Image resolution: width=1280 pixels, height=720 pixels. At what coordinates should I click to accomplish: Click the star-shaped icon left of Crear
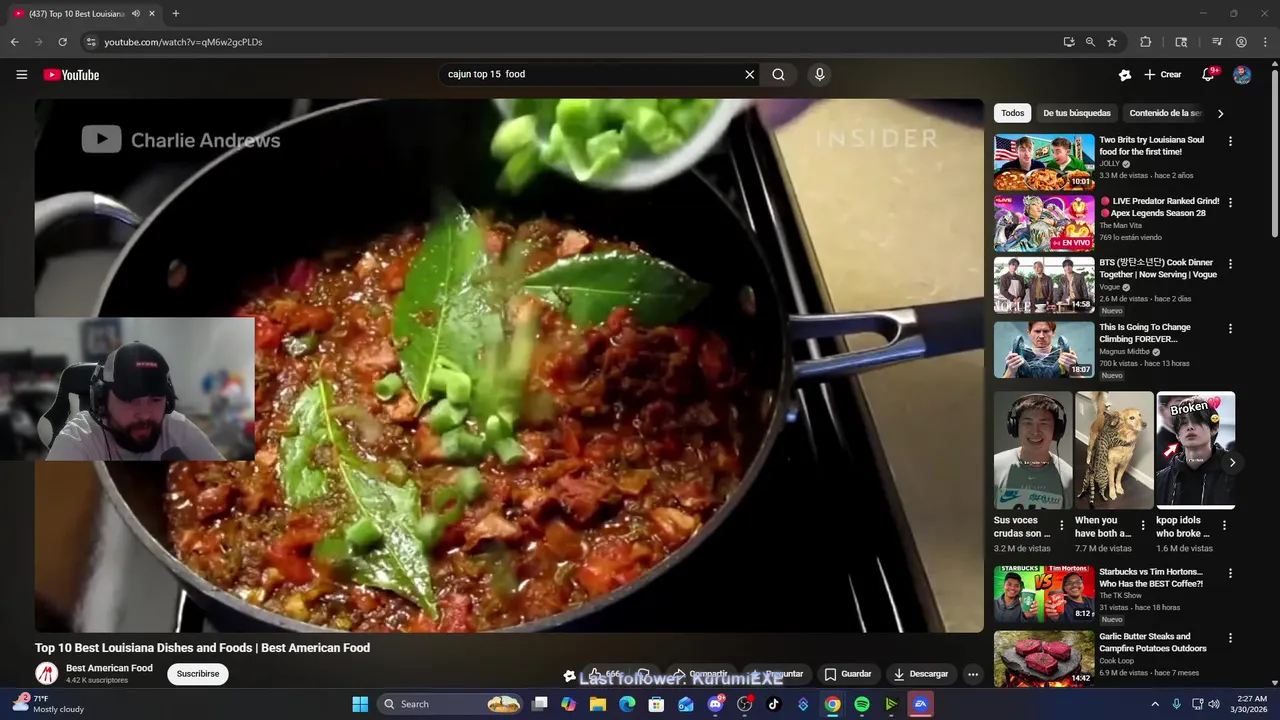click(1125, 75)
